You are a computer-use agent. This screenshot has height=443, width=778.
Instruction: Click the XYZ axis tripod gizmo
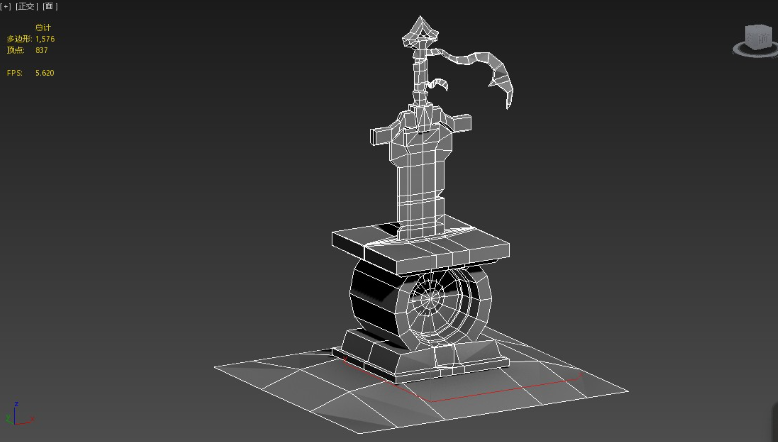pos(19,415)
